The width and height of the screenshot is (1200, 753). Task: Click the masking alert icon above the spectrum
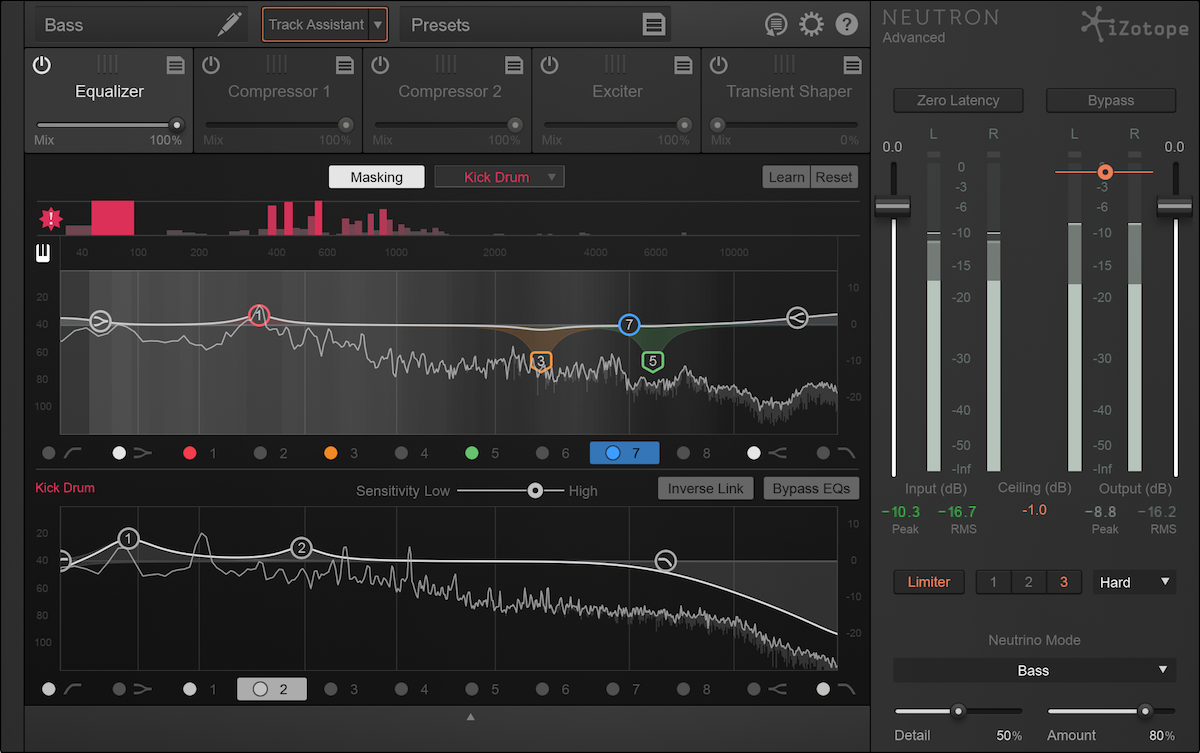pos(50,218)
